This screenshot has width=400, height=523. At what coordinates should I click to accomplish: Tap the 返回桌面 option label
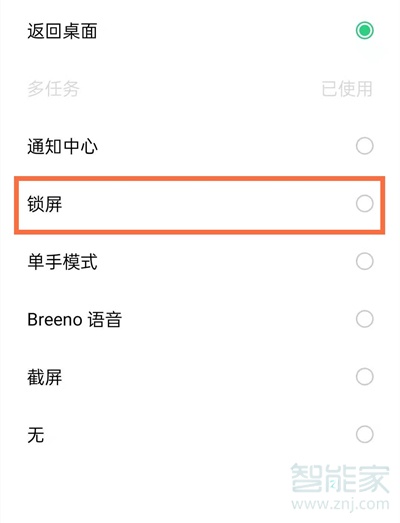coord(62,31)
